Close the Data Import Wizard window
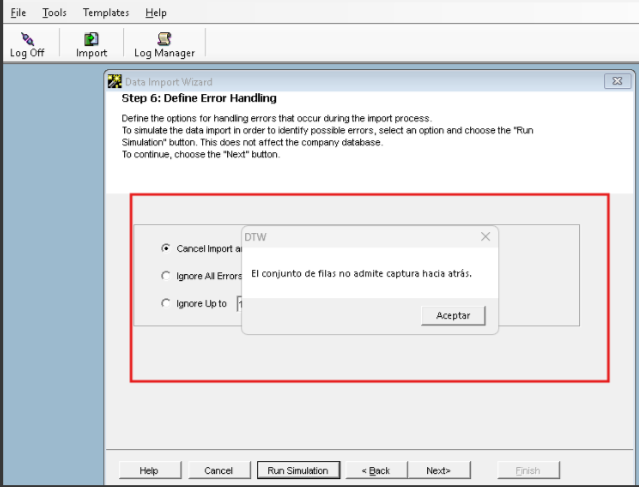Image resolution: width=639 pixels, height=487 pixels. coord(614,82)
